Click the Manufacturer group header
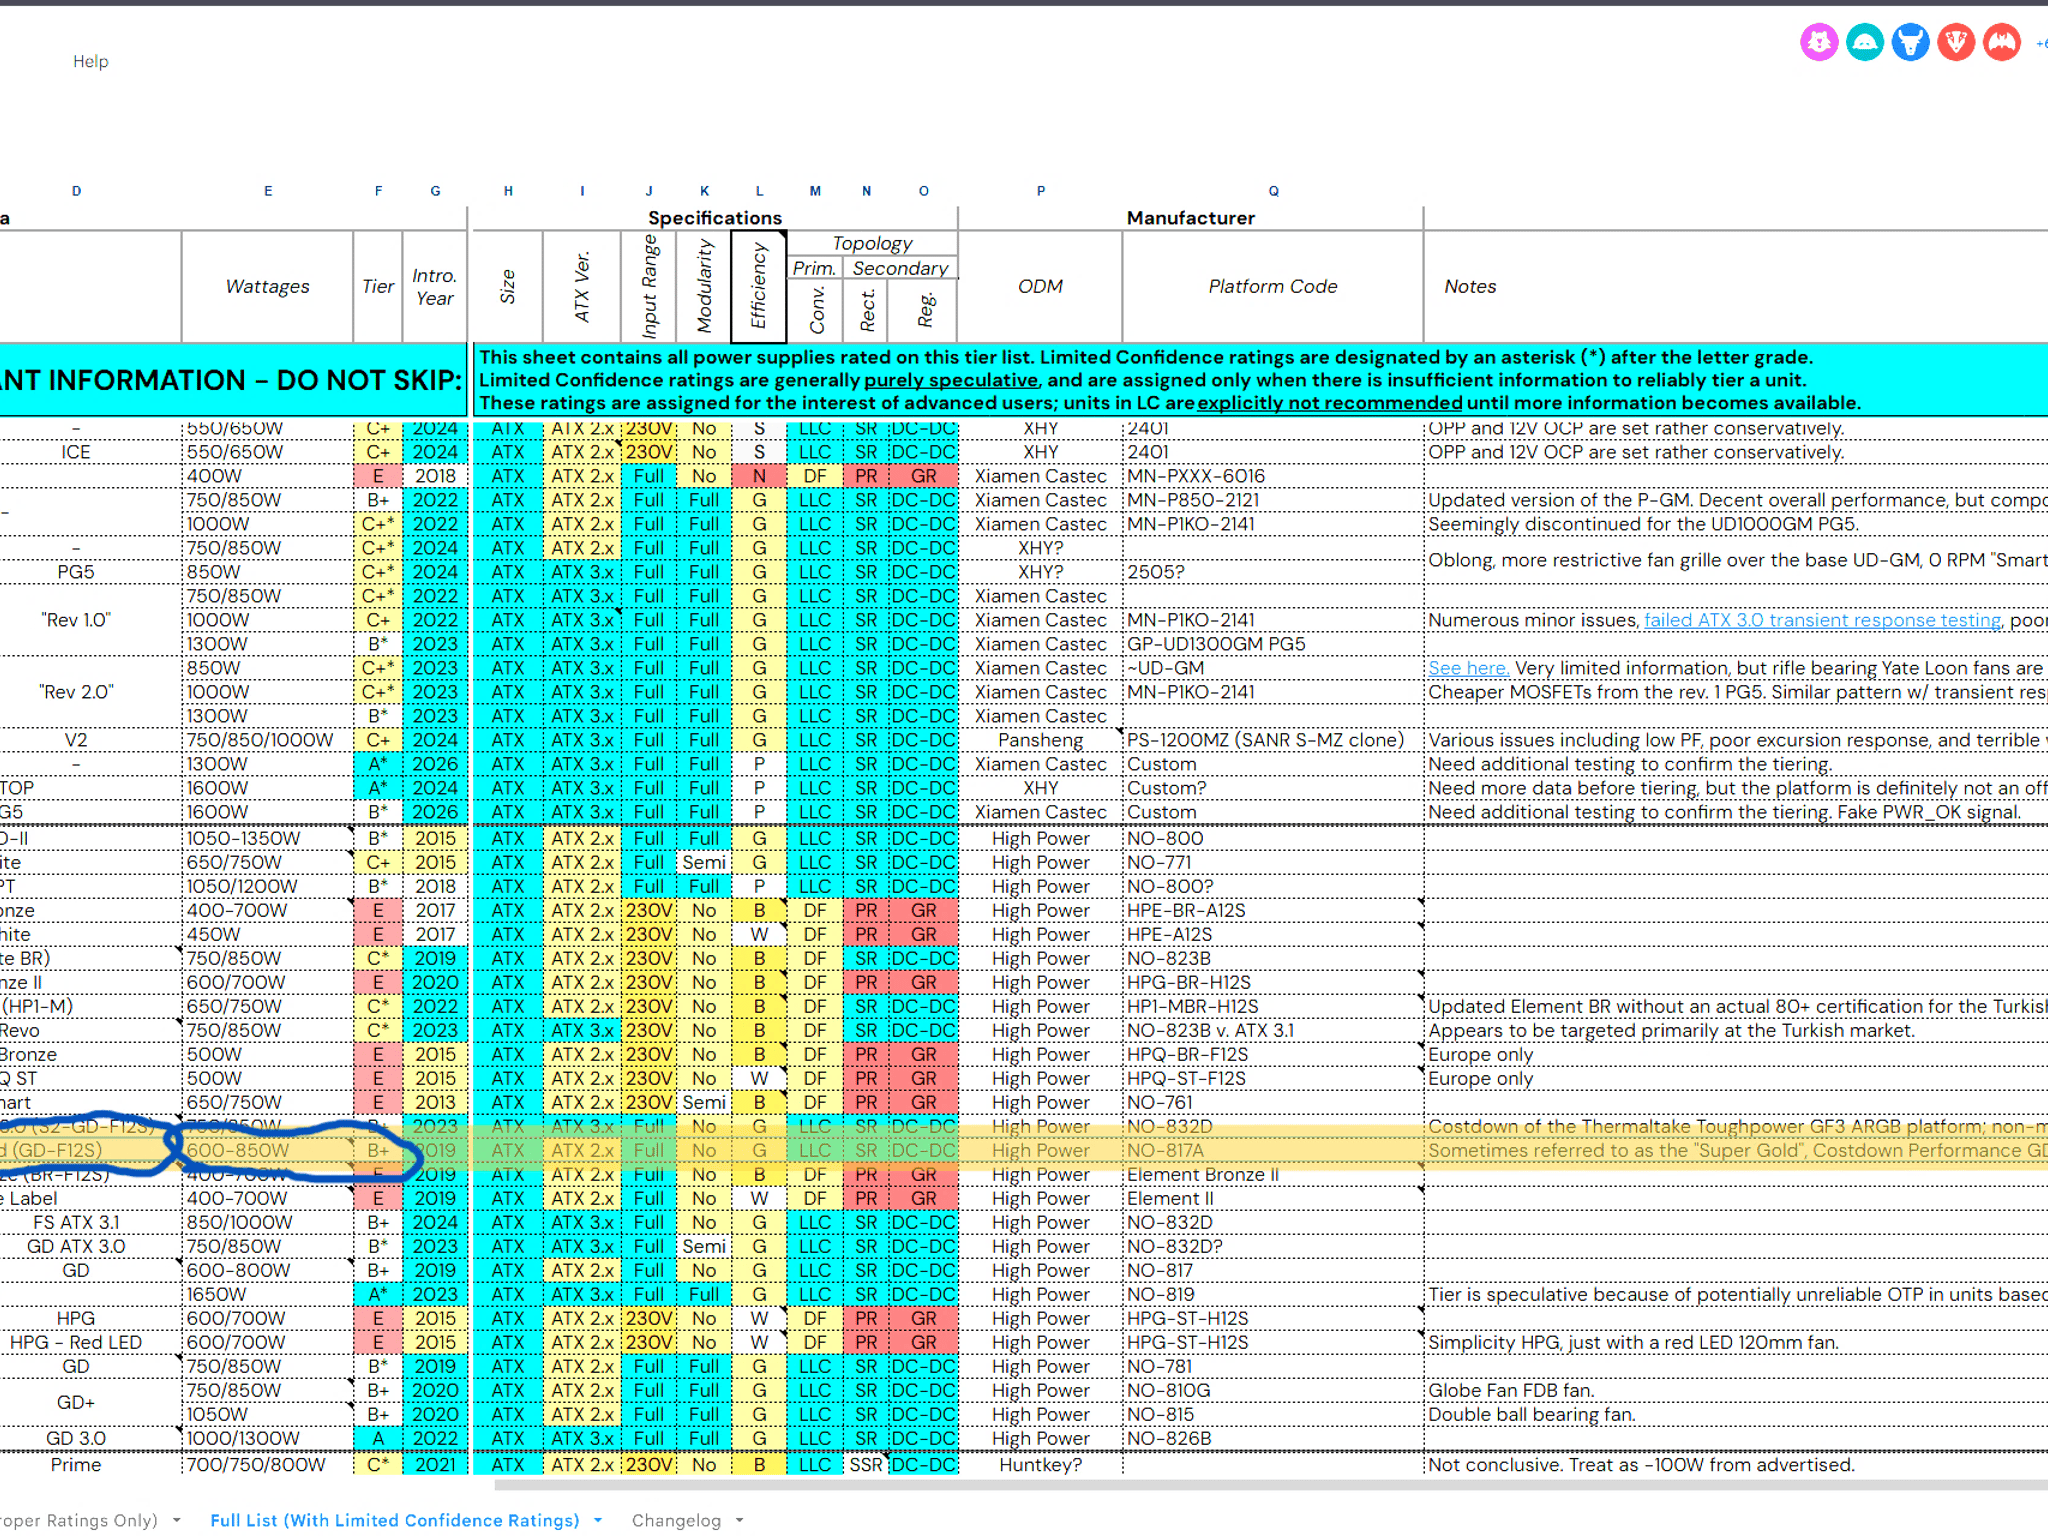This screenshot has height=1536, width=2048. 1190,218
